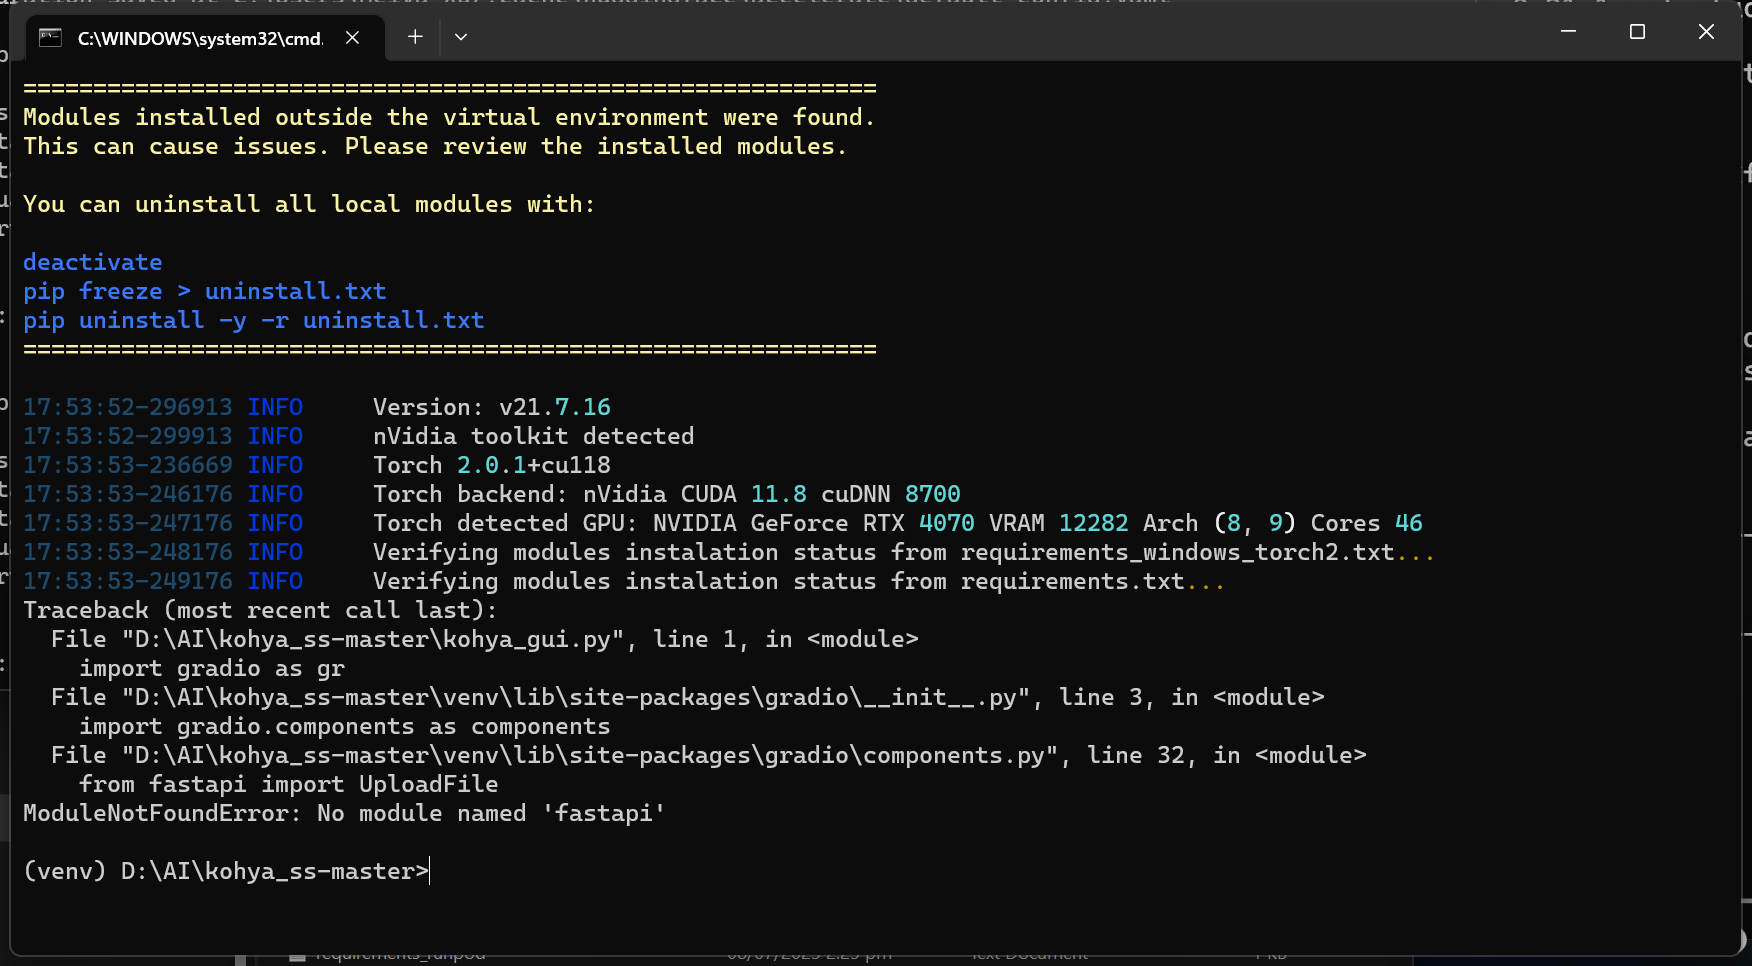Maximize the terminal window
Viewport: 1752px width, 966px height.
[1637, 31]
